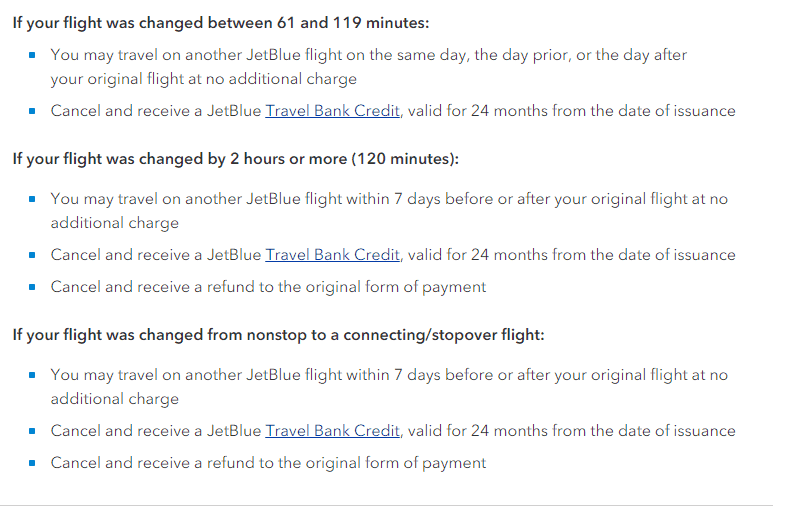Click blue bullet before Travel Bank Credit item in nonstop section
The width and height of the screenshot is (797, 519).
click(32, 431)
